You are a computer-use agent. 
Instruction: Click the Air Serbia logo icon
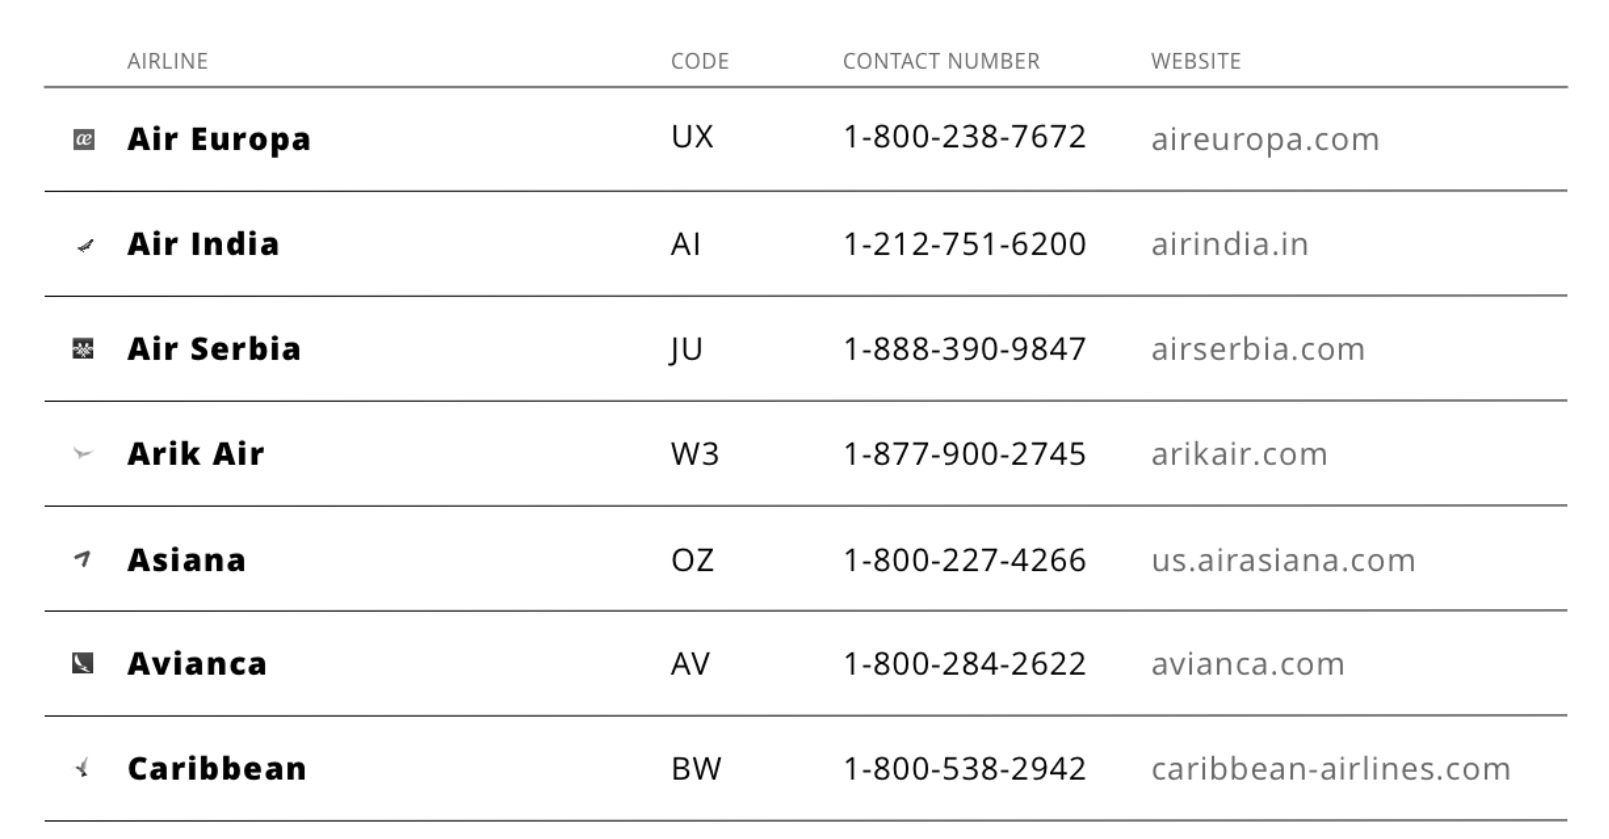tap(84, 349)
